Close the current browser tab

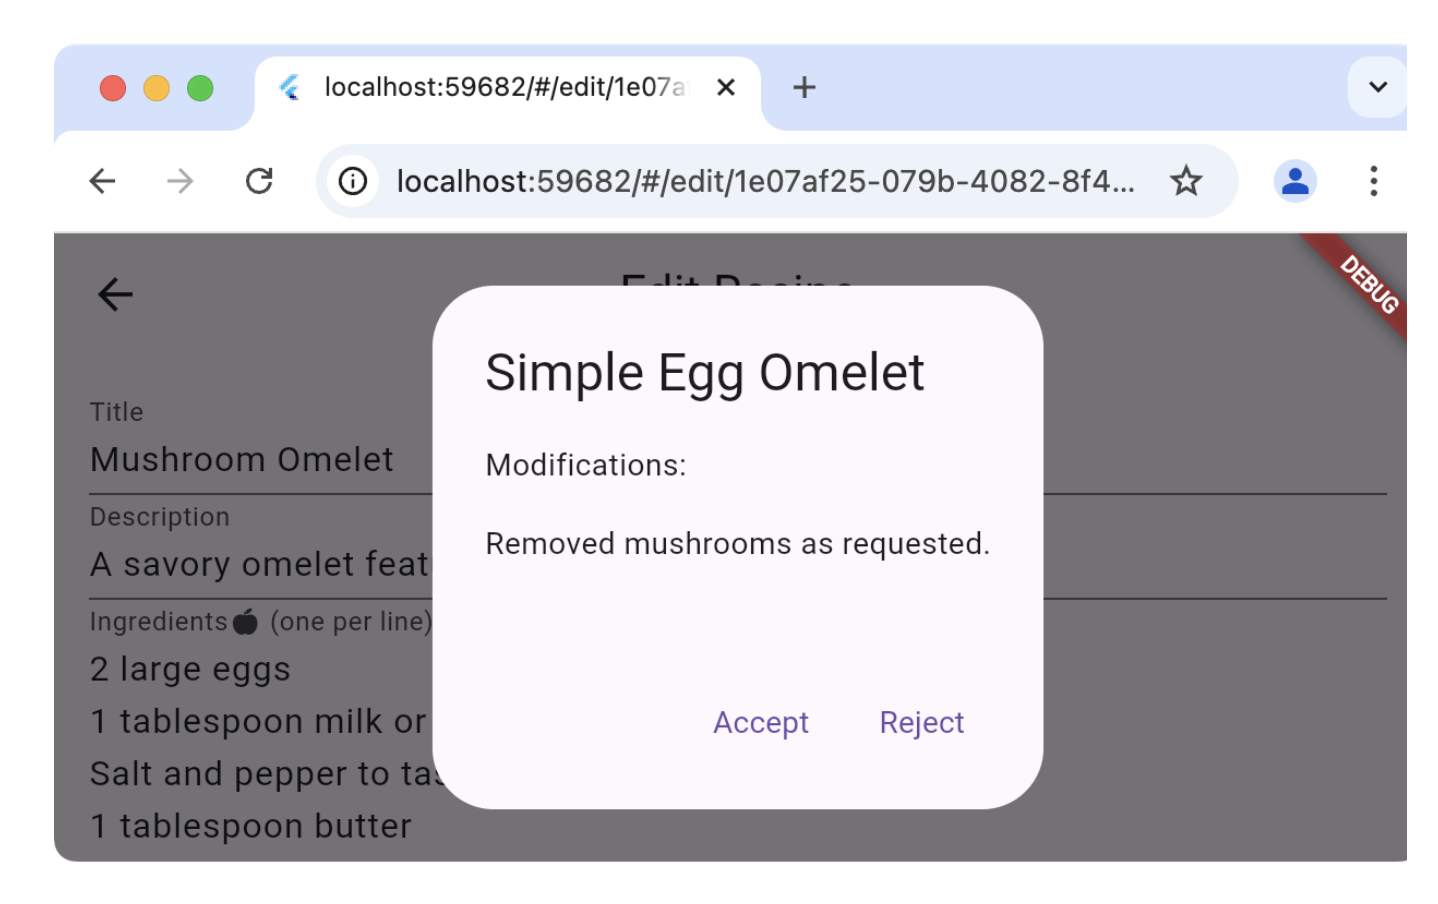(x=725, y=88)
